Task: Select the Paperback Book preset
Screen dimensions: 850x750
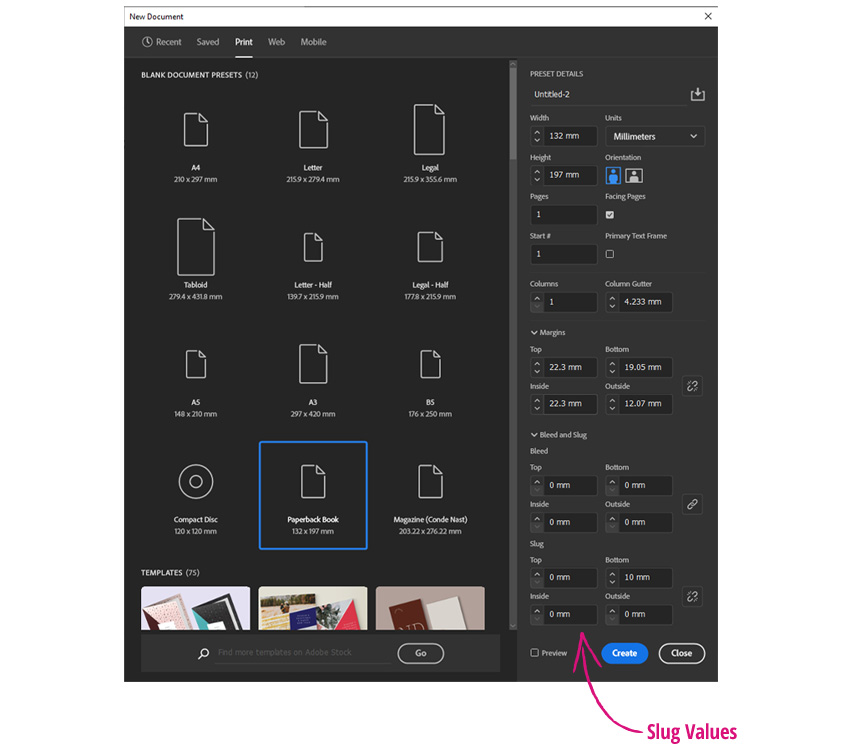Action: 313,495
